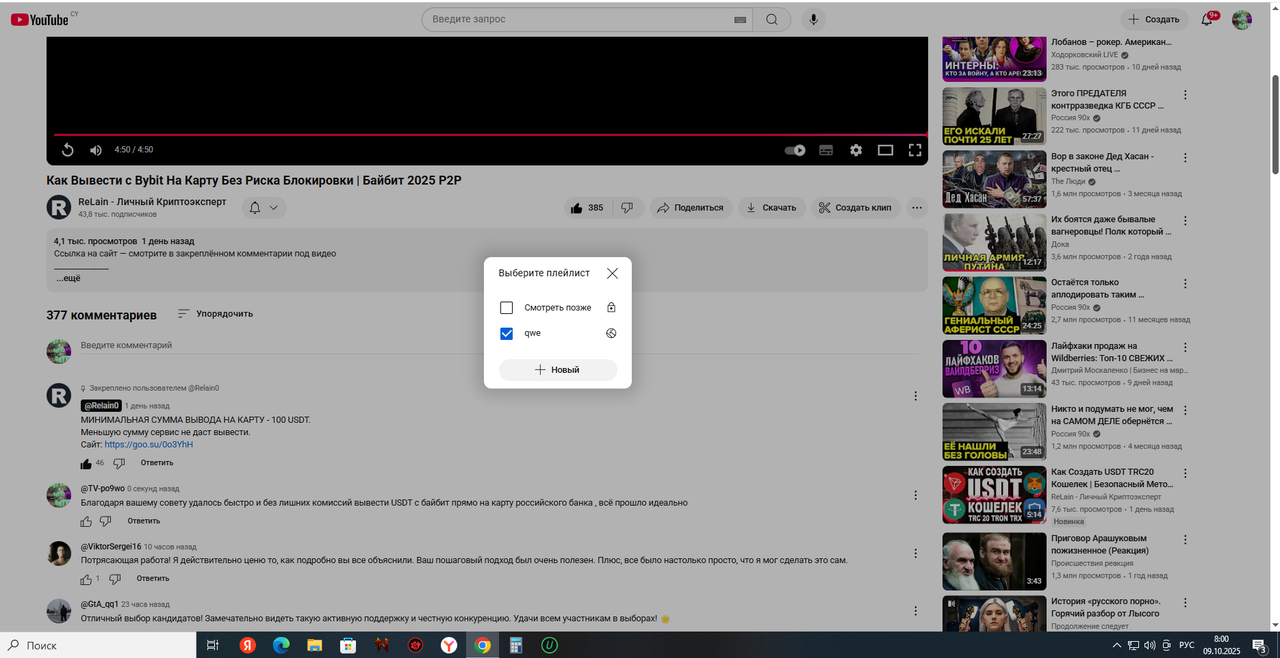This screenshot has width=1280, height=658.
Task: Open the "Упорядочить" comments sort dropdown
Action: [215, 314]
